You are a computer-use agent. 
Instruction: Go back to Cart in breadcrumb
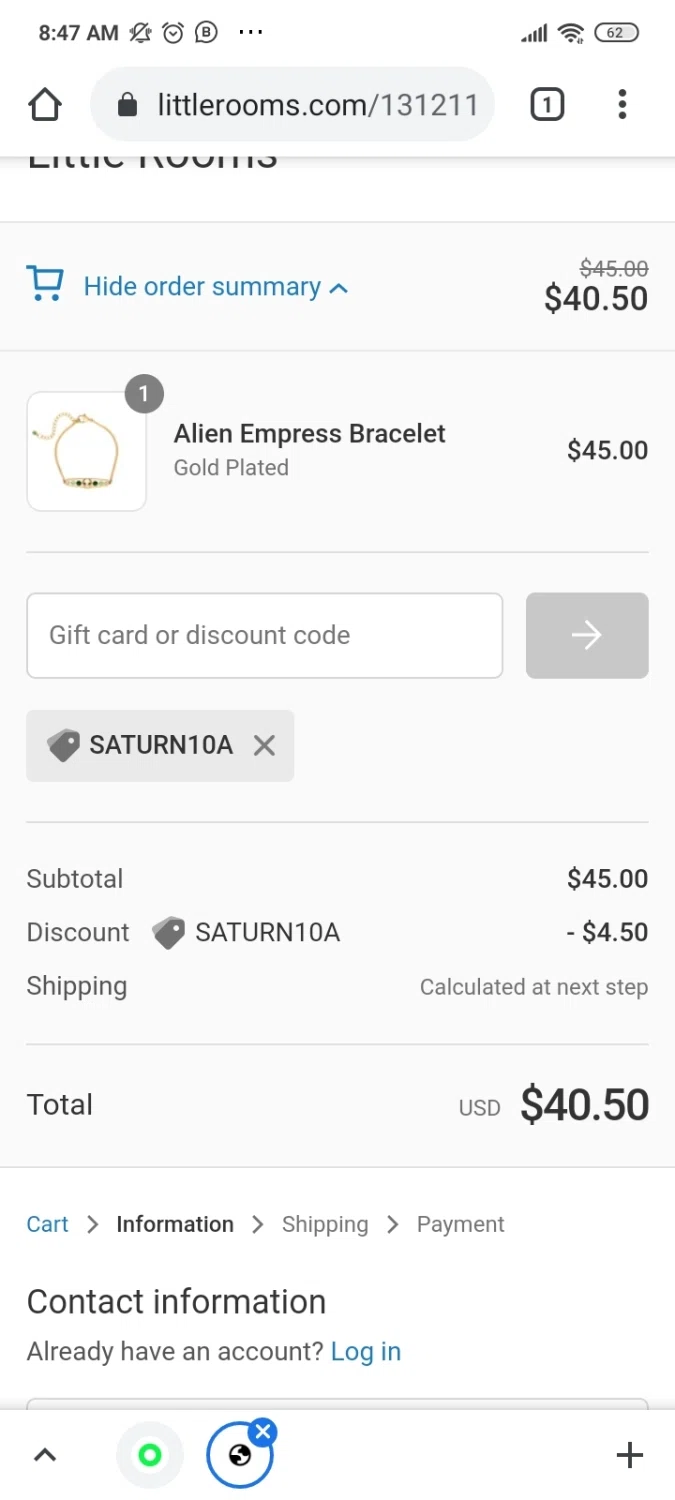tap(47, 1224)
